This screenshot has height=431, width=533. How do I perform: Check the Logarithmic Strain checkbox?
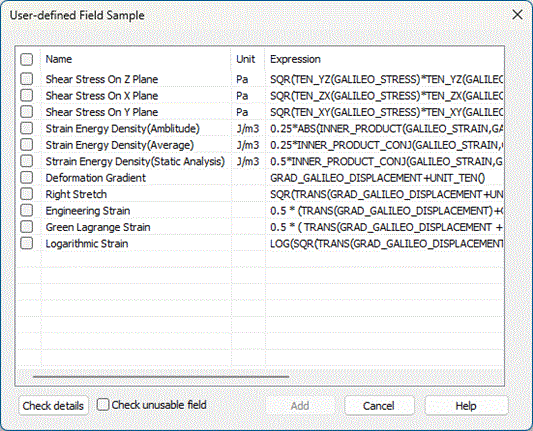[x=27, y=243]
